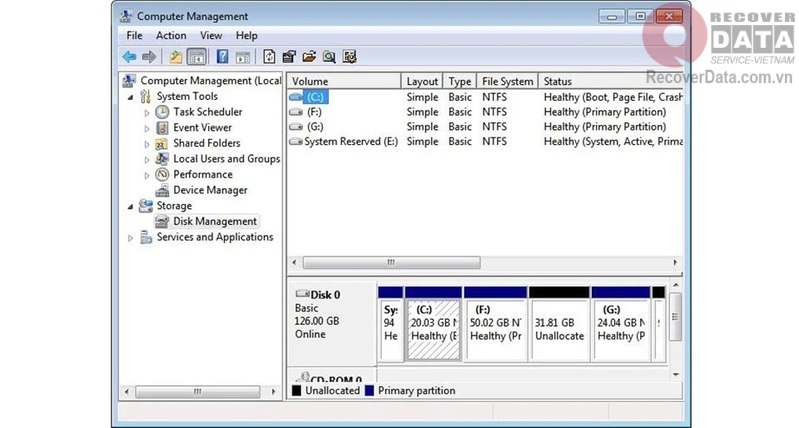This screenshot has width=799, height=428.
Task: Select the (C:) volume in list
Action: (315, 97)
